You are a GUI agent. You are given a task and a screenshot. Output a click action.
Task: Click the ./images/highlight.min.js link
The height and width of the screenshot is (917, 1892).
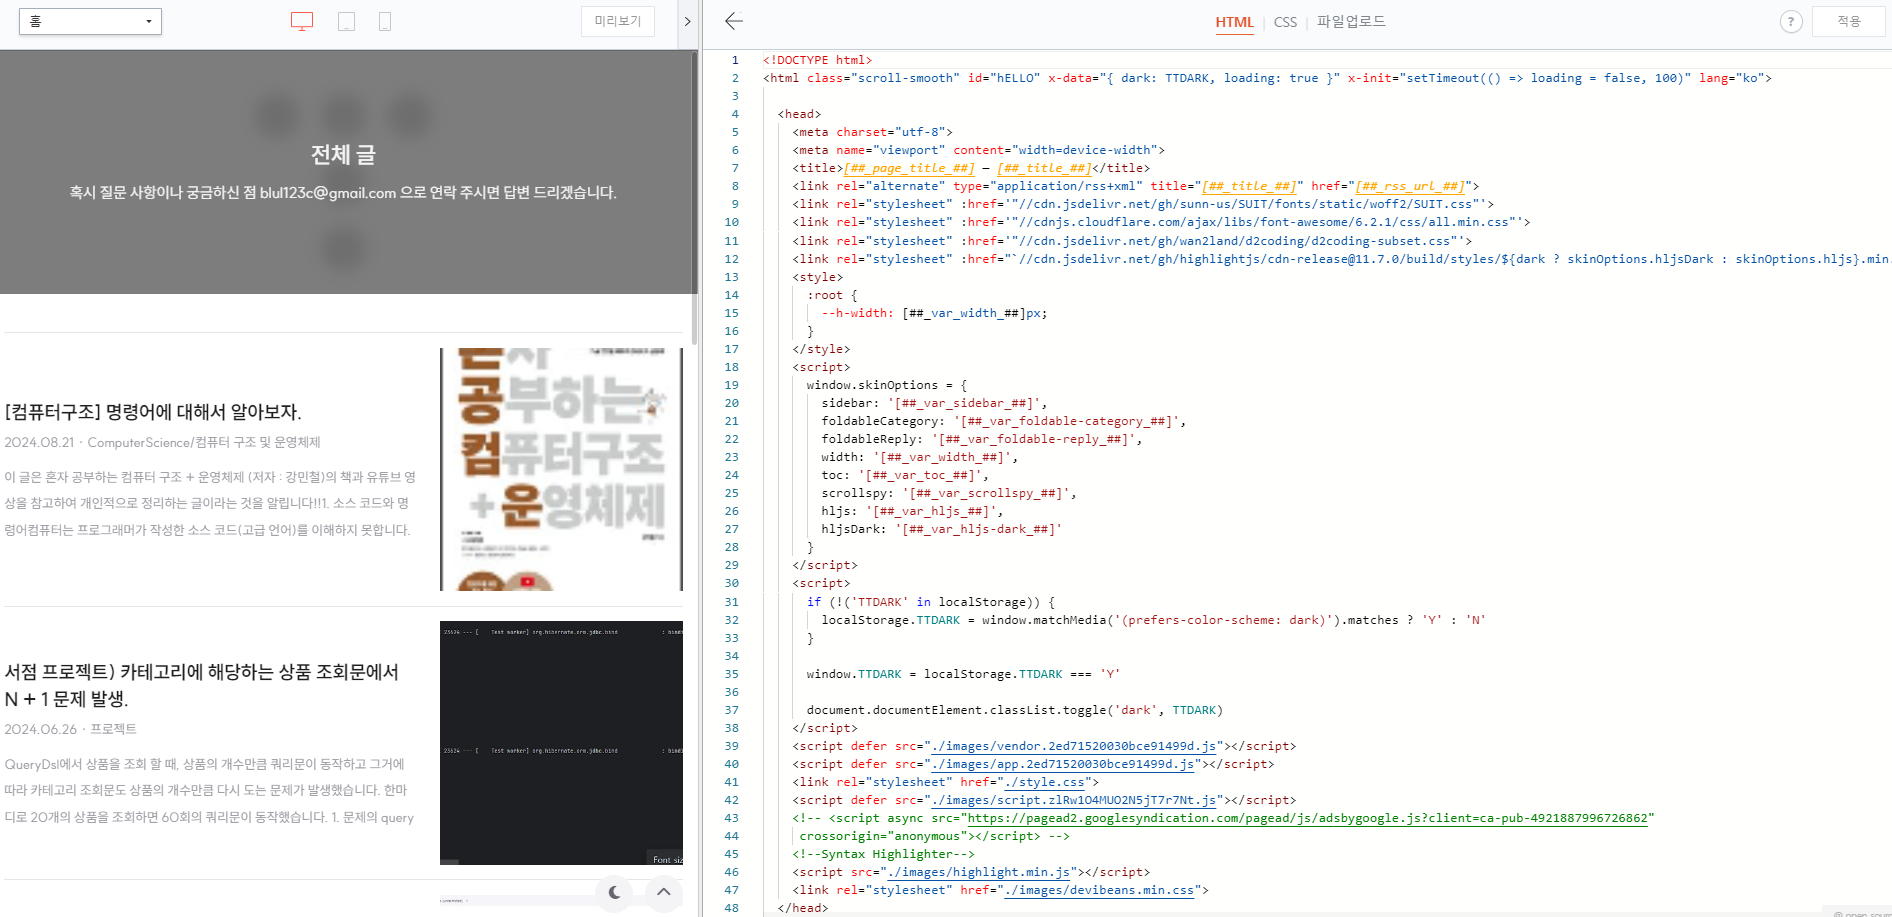coord(979,872)
